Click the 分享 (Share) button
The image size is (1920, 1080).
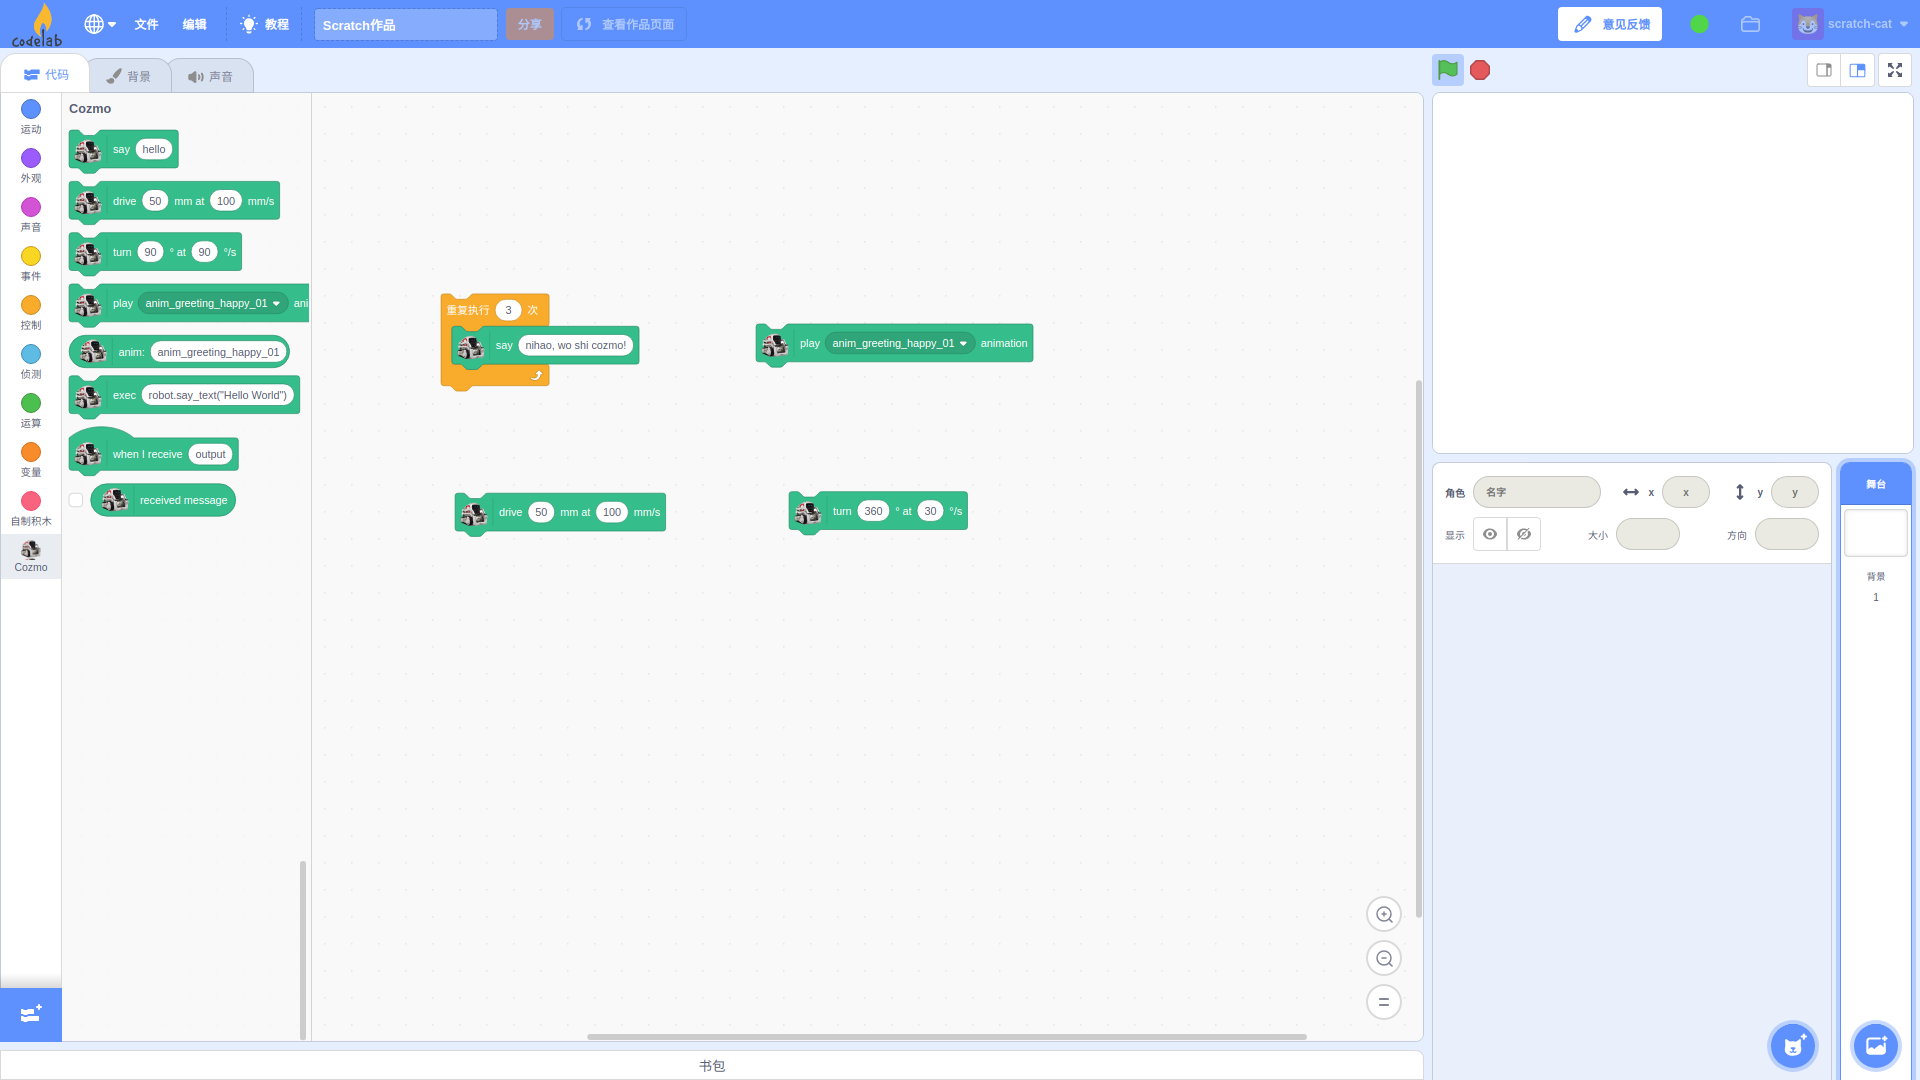[x=529, y=23]
